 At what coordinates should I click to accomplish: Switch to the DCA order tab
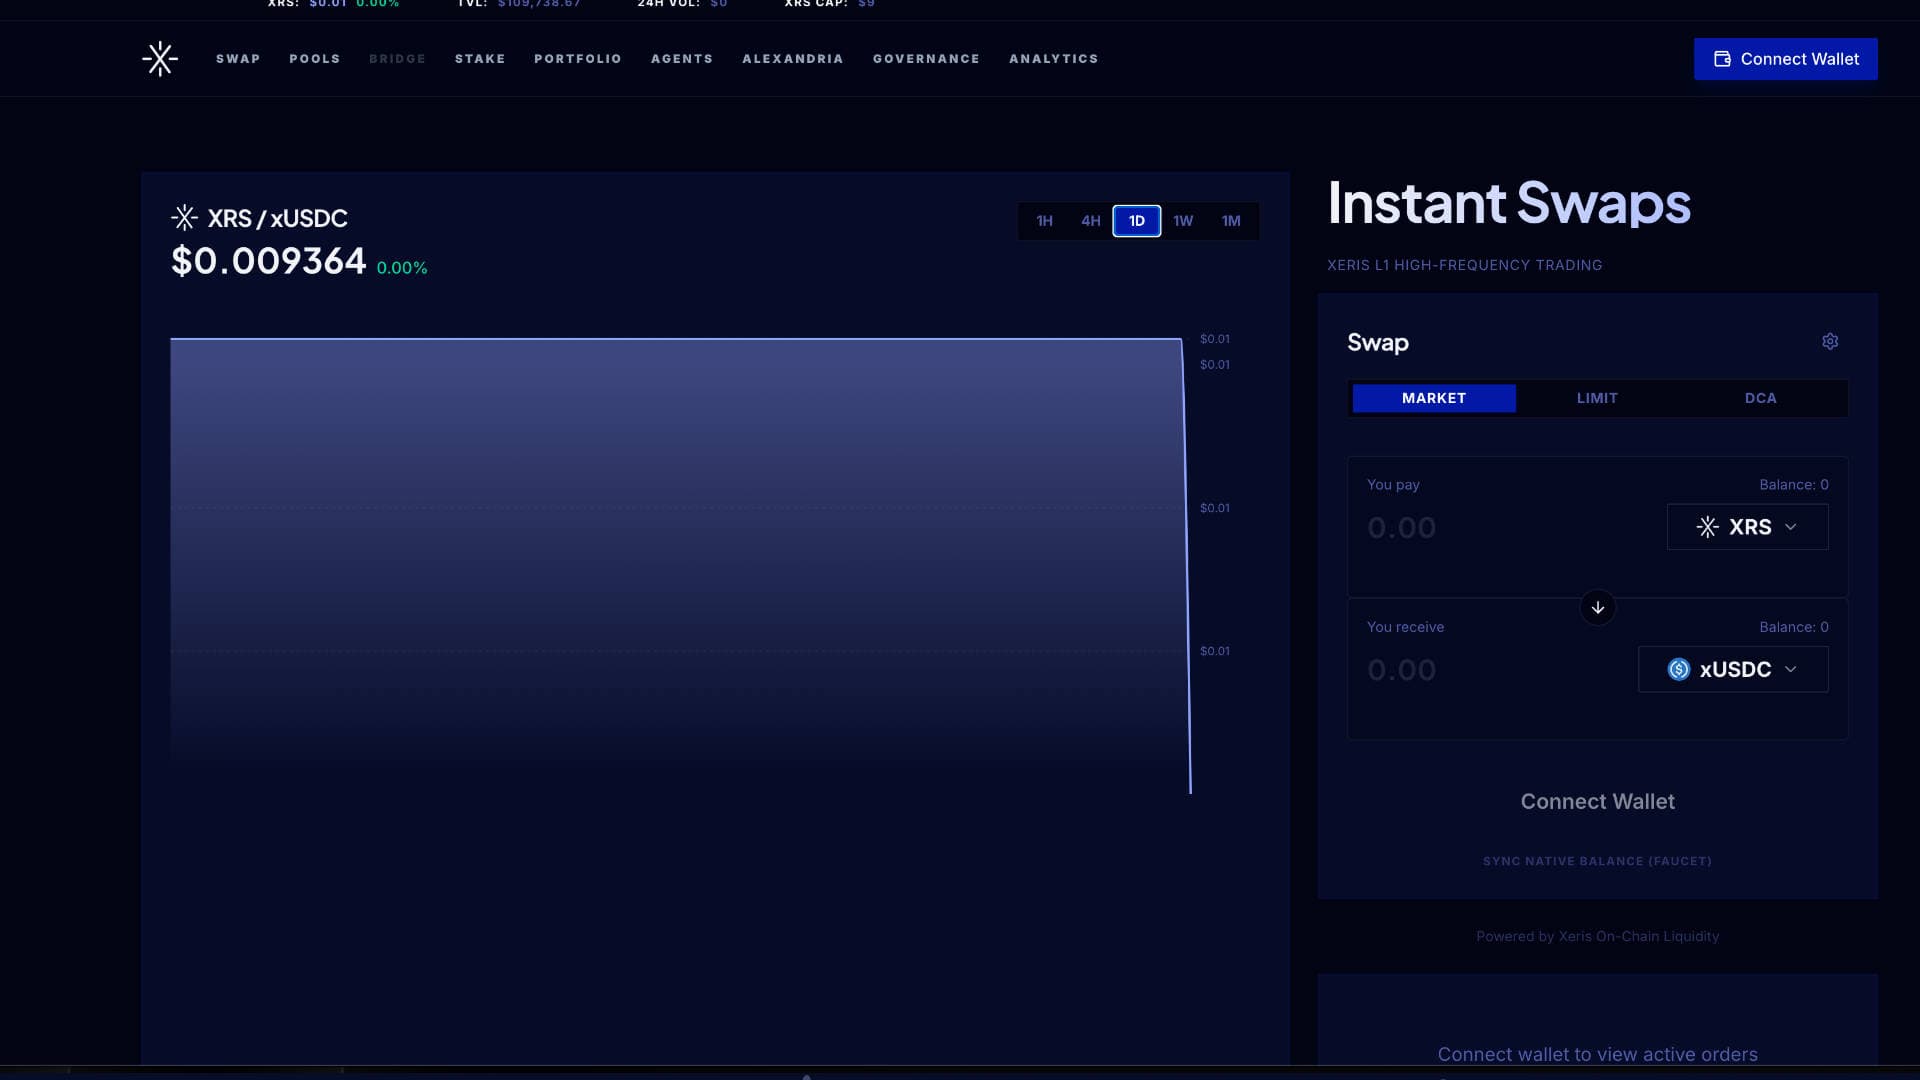[1760, 398]
